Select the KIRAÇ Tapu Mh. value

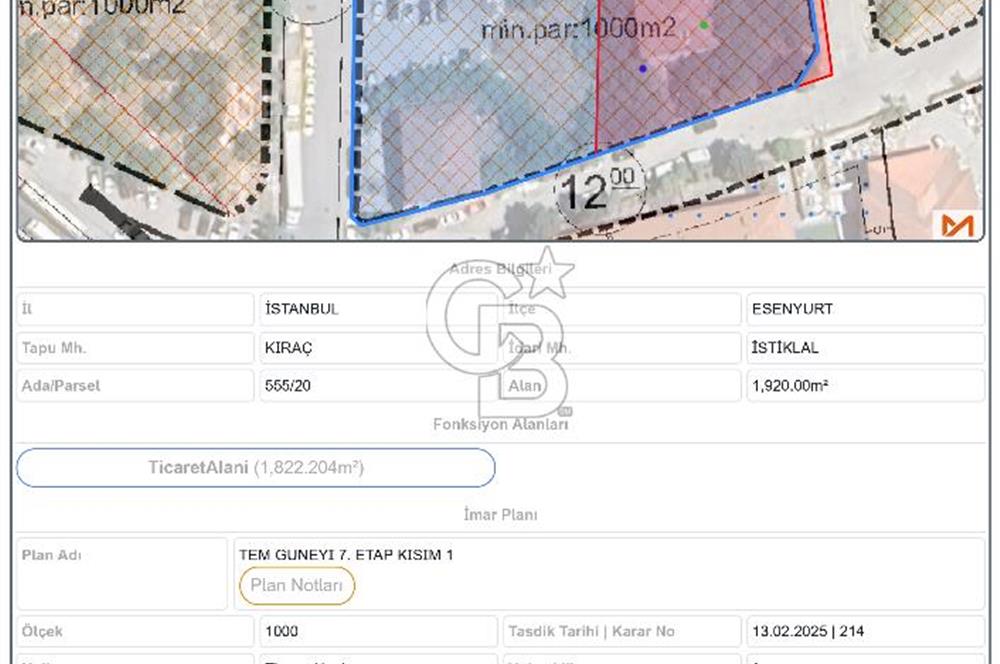(289, 348)
